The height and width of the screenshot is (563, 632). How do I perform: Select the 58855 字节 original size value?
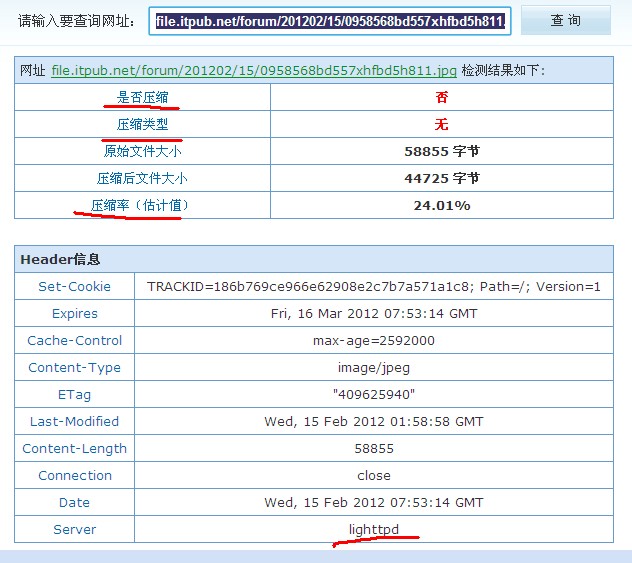click(x=441, y=152)
